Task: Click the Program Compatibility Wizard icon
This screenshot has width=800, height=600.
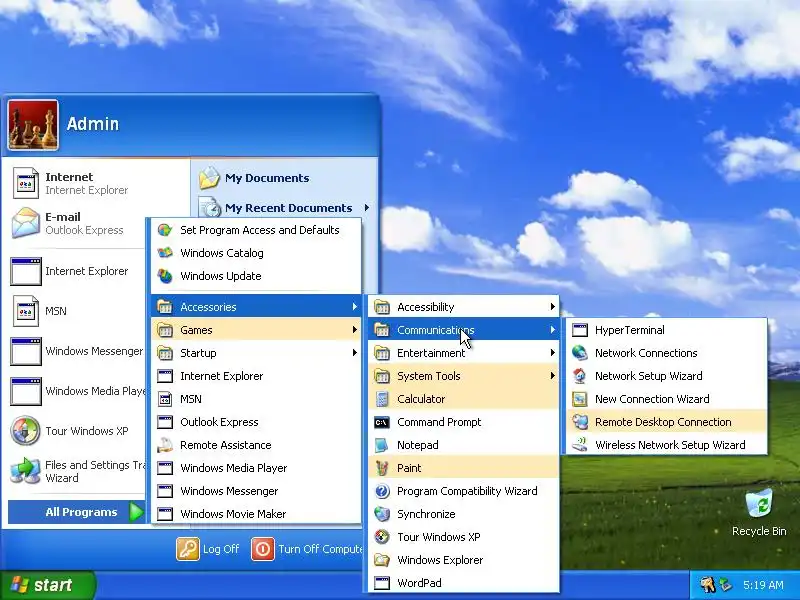Action: pyautogui.click(x=382, y=491)
